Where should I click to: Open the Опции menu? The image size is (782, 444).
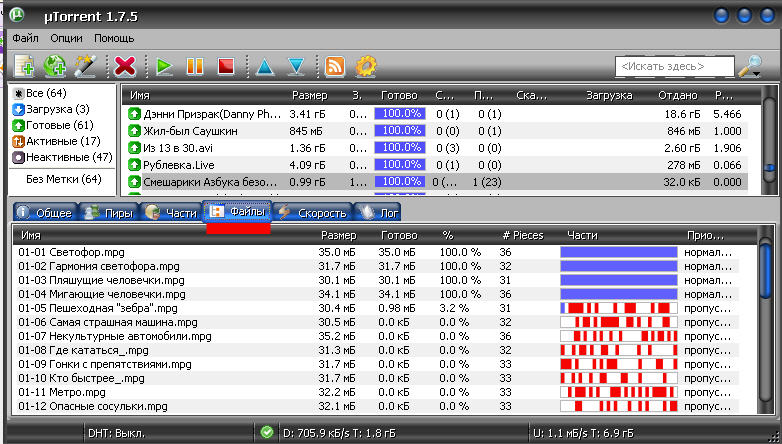pyautogui.click(x=66, y=38)
